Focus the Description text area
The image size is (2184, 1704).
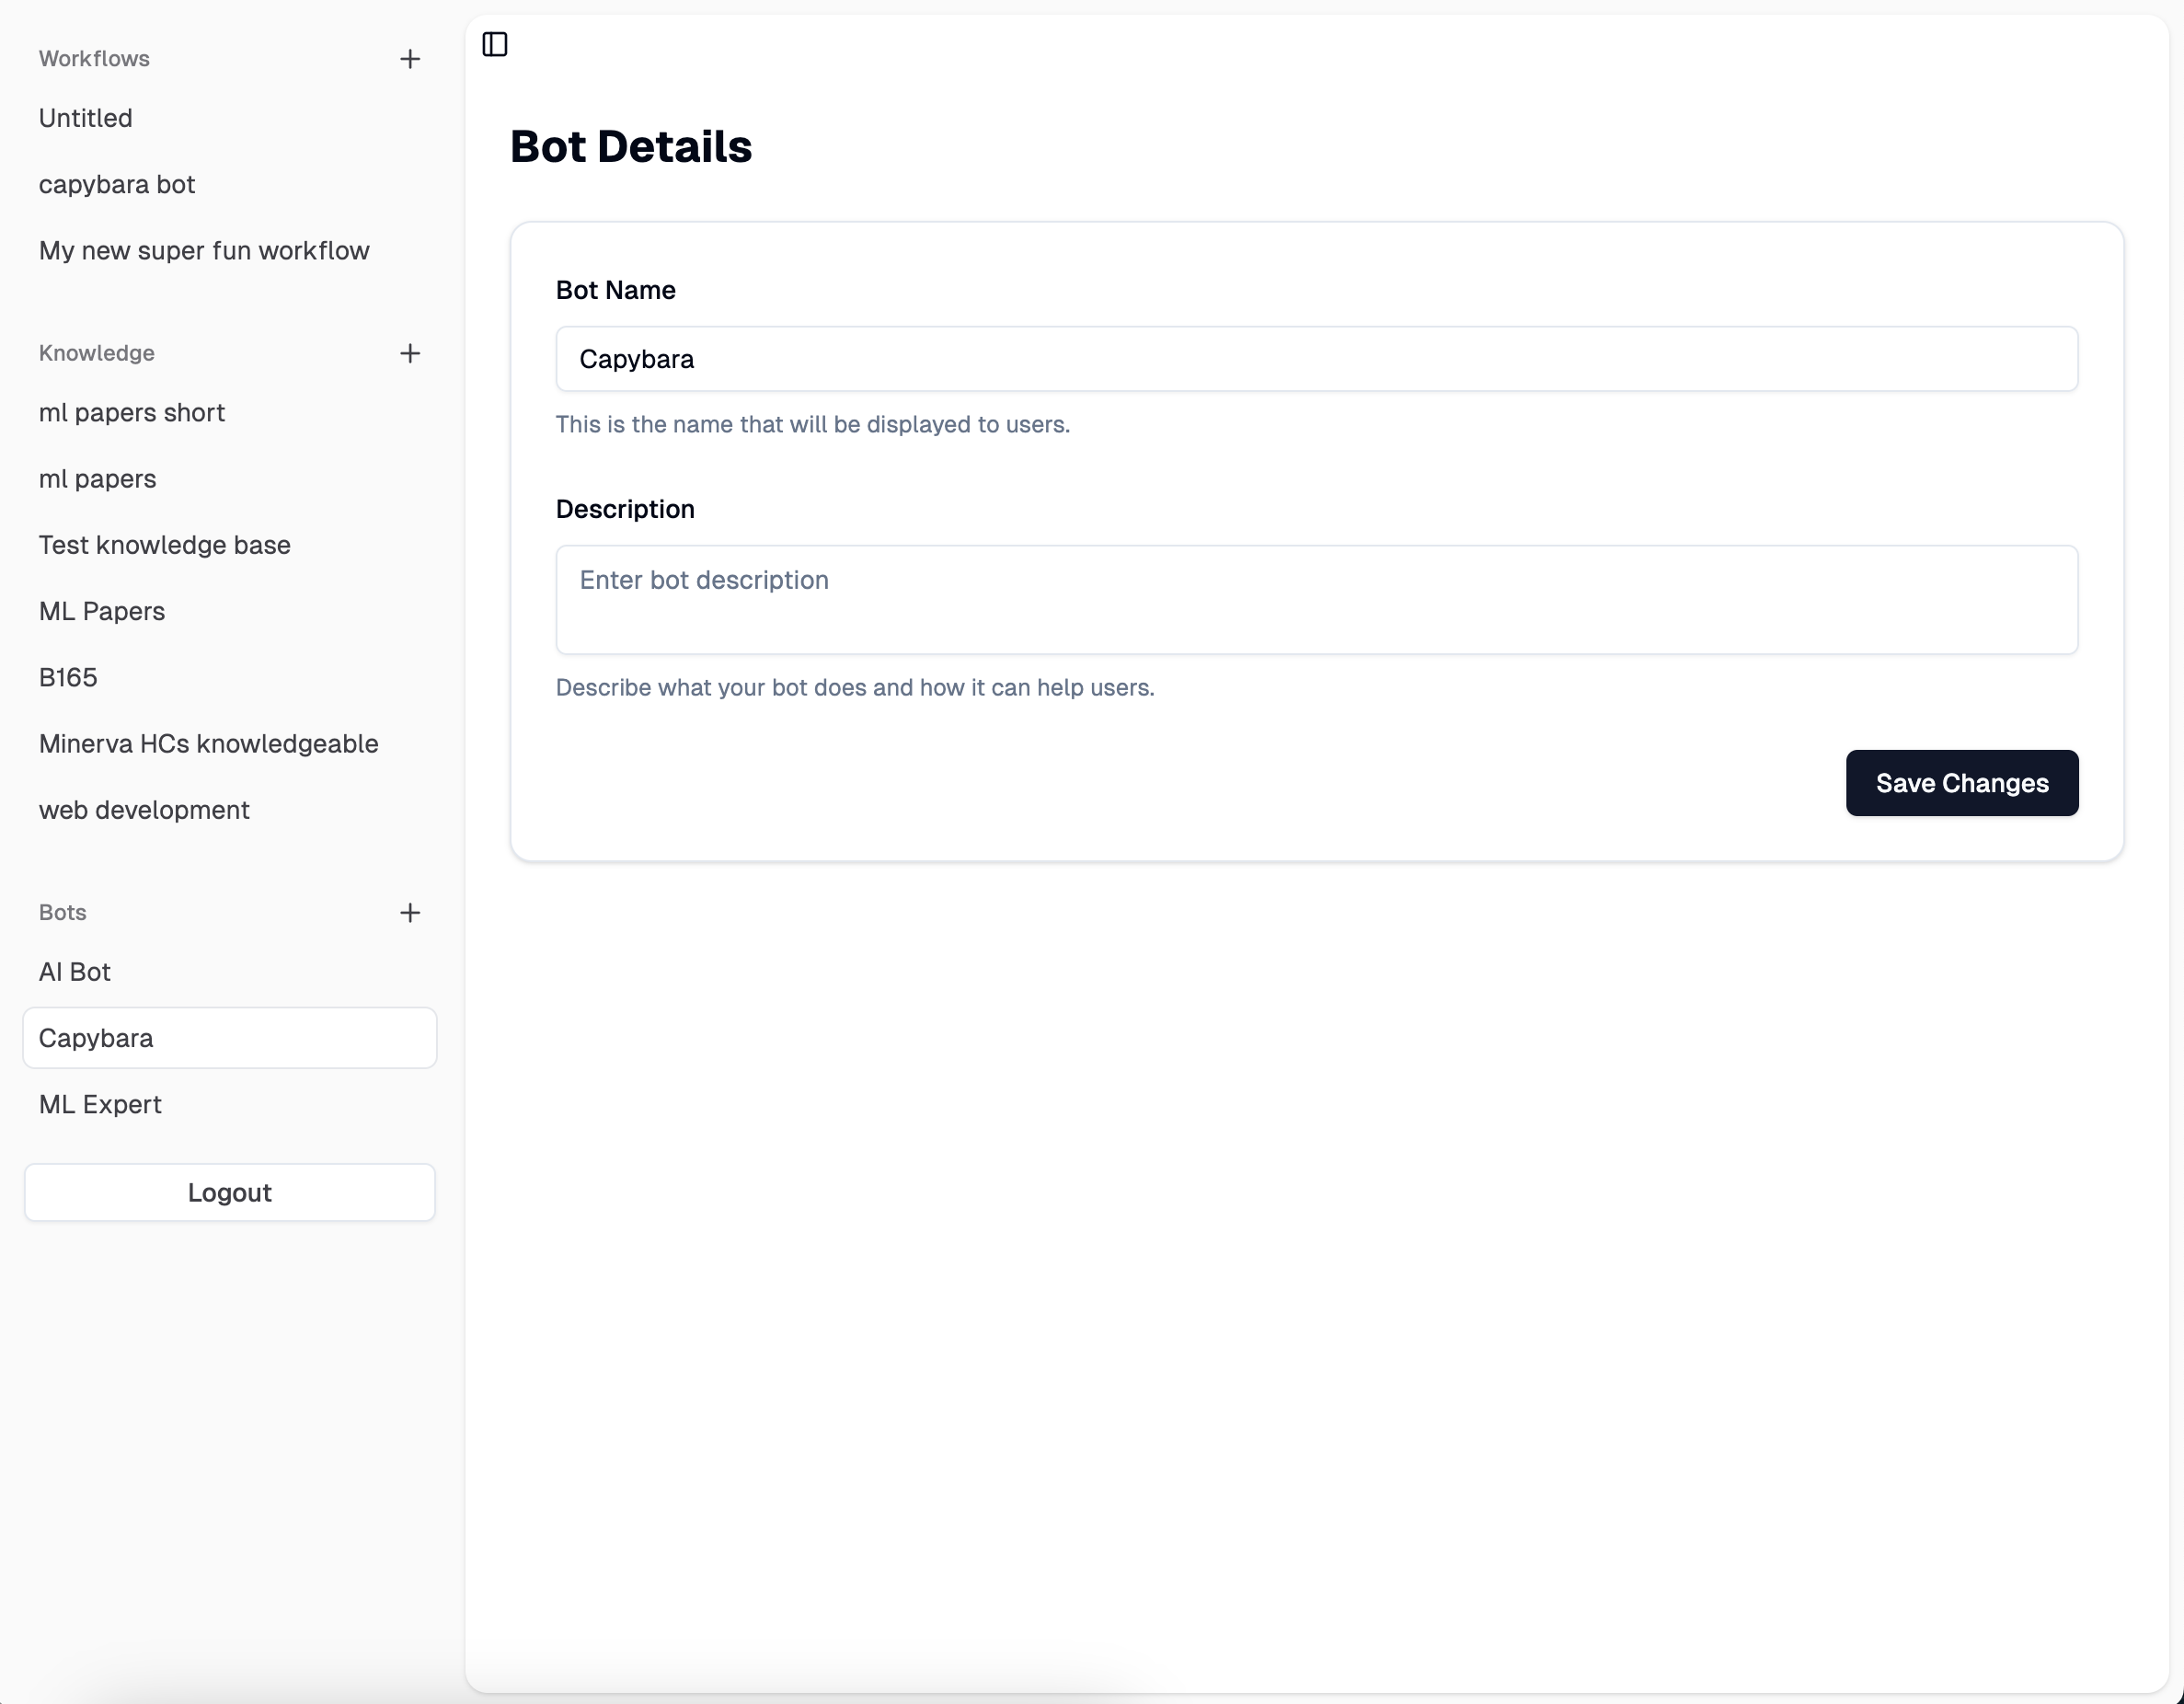tap(1316, 600)
